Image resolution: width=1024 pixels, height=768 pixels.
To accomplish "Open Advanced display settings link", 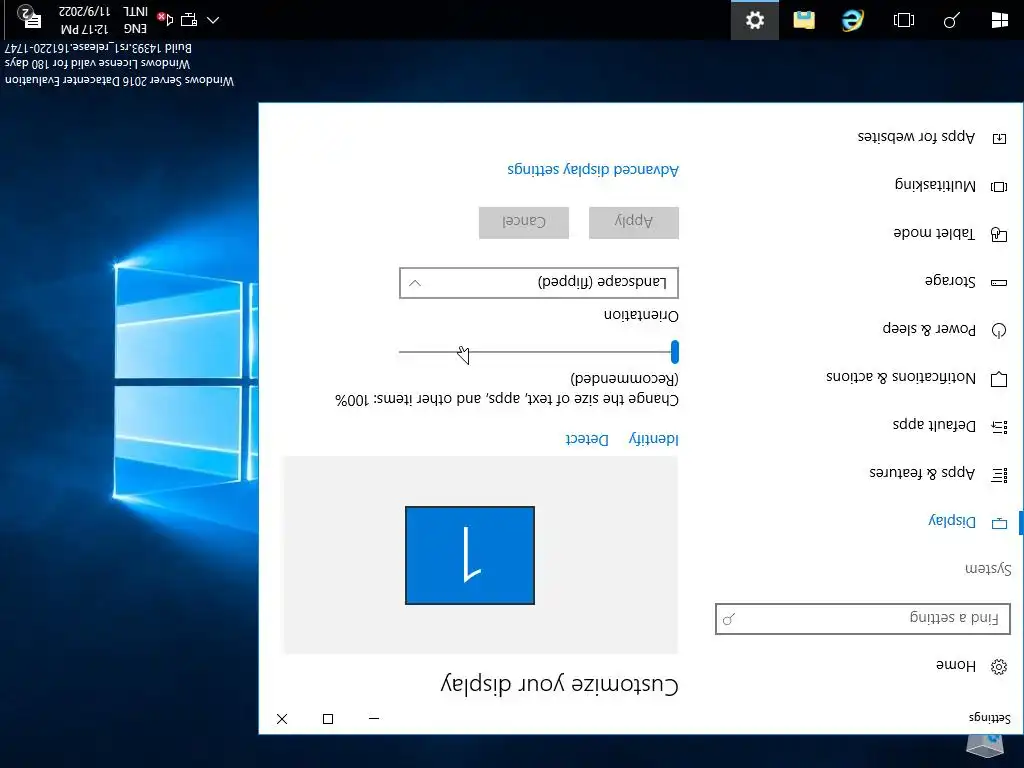I will tap(593, 170).
